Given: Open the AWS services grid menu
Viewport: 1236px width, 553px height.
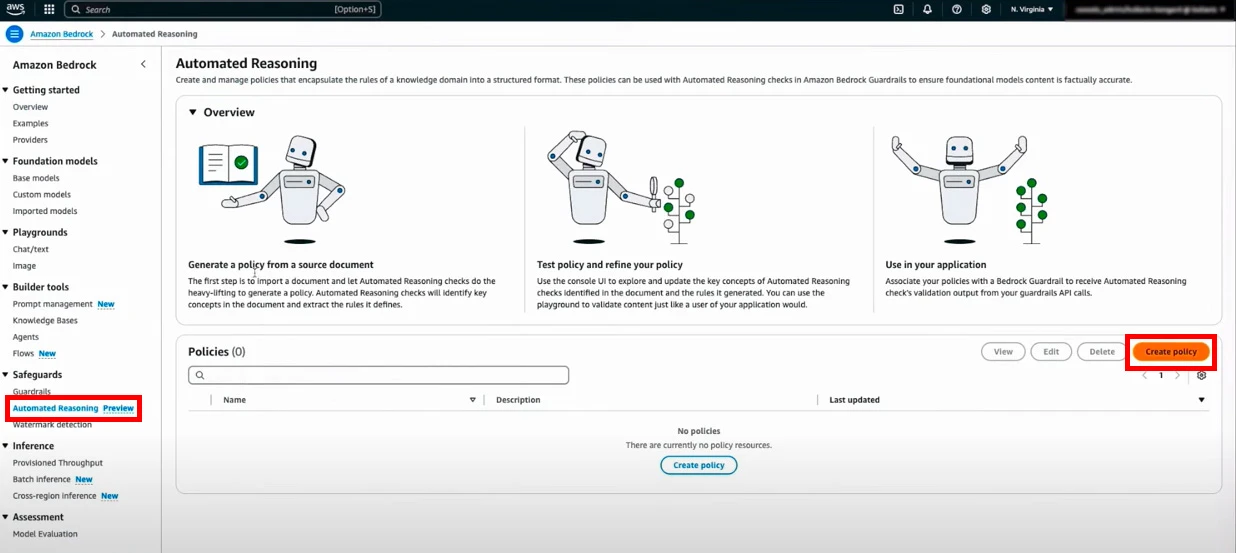Looking at the screenshot, I should pos(49,9).
